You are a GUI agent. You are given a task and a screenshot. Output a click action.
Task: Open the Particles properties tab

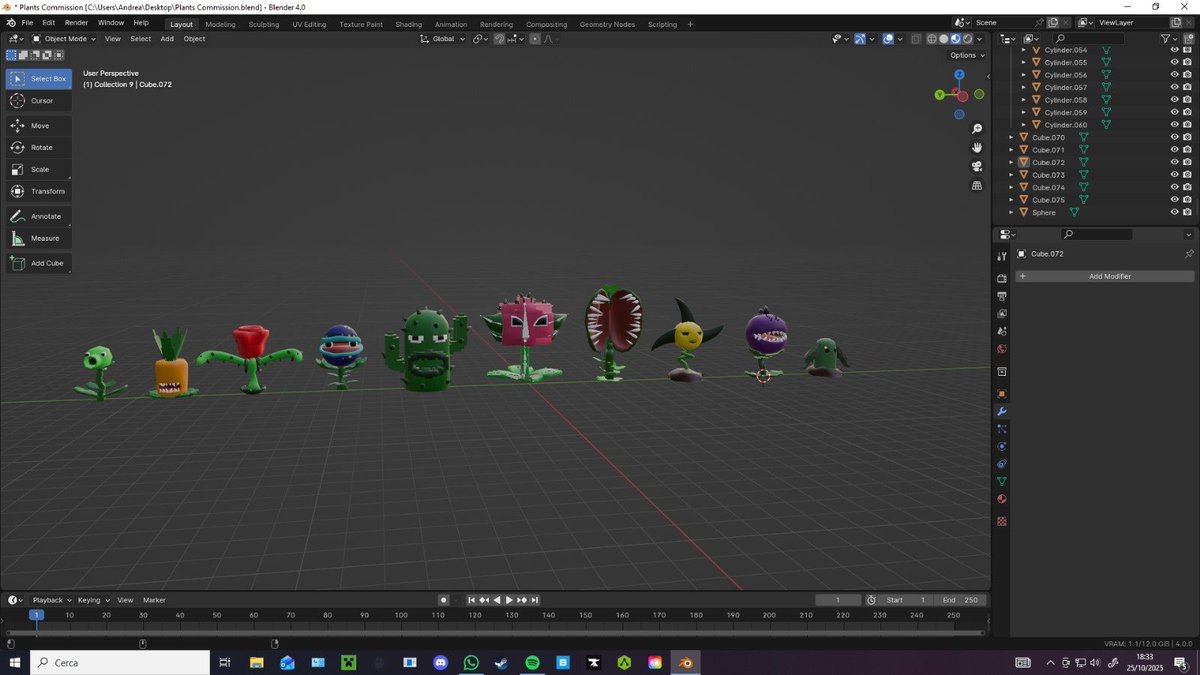[x=1001, y=429]
